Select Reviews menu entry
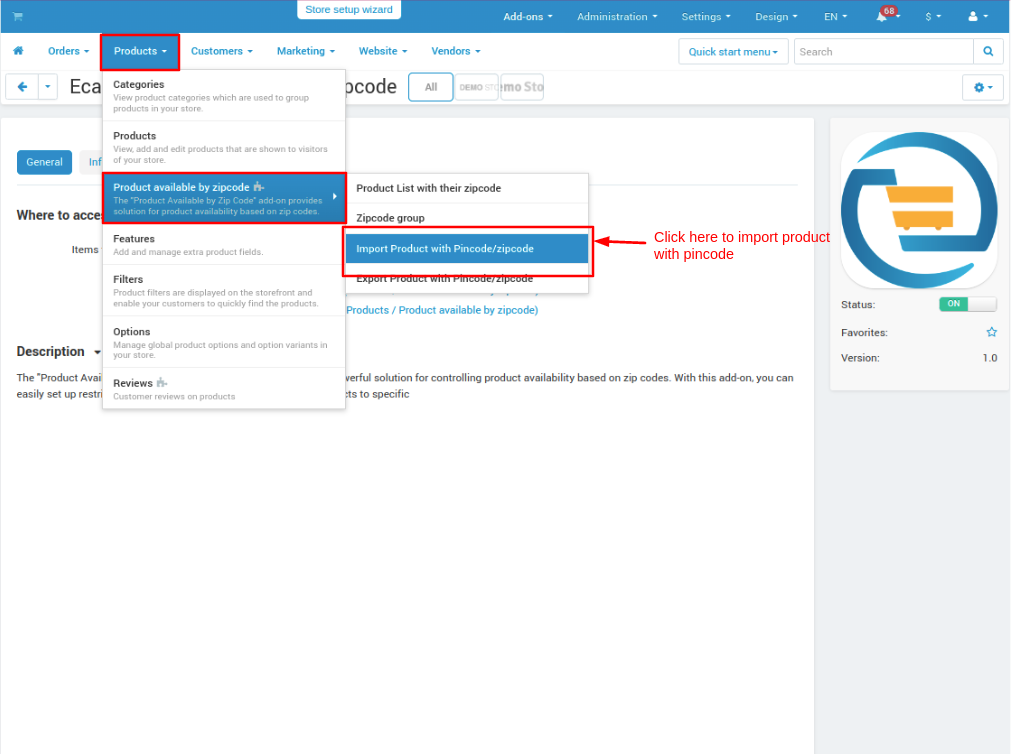This screenshot has width=1014, height=754. (224, 389)
